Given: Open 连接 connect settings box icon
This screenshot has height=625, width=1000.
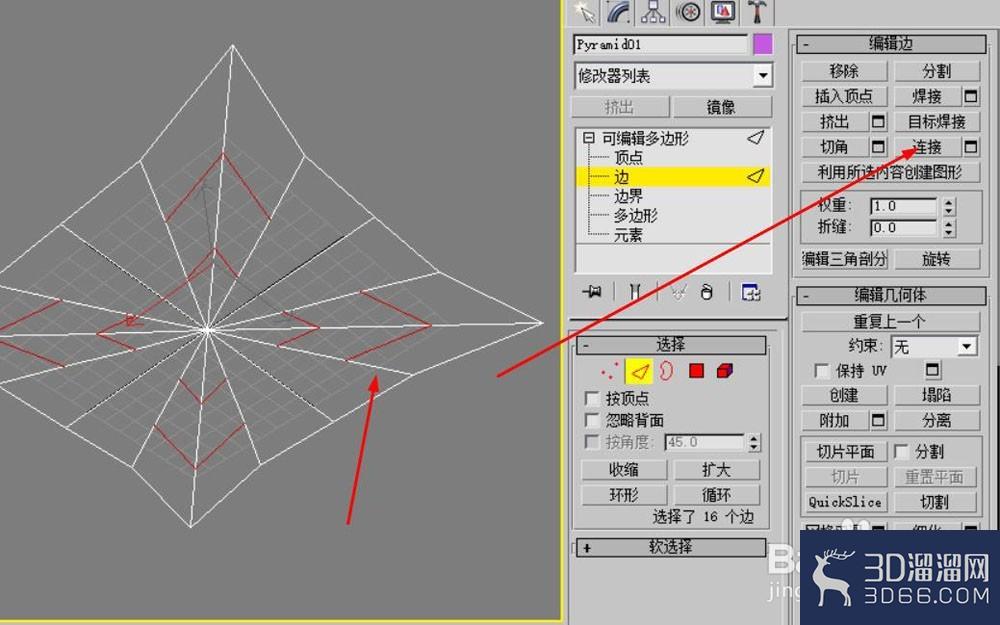Looking at the screenshot, I should pyautogui.click(x=971, y=147).
